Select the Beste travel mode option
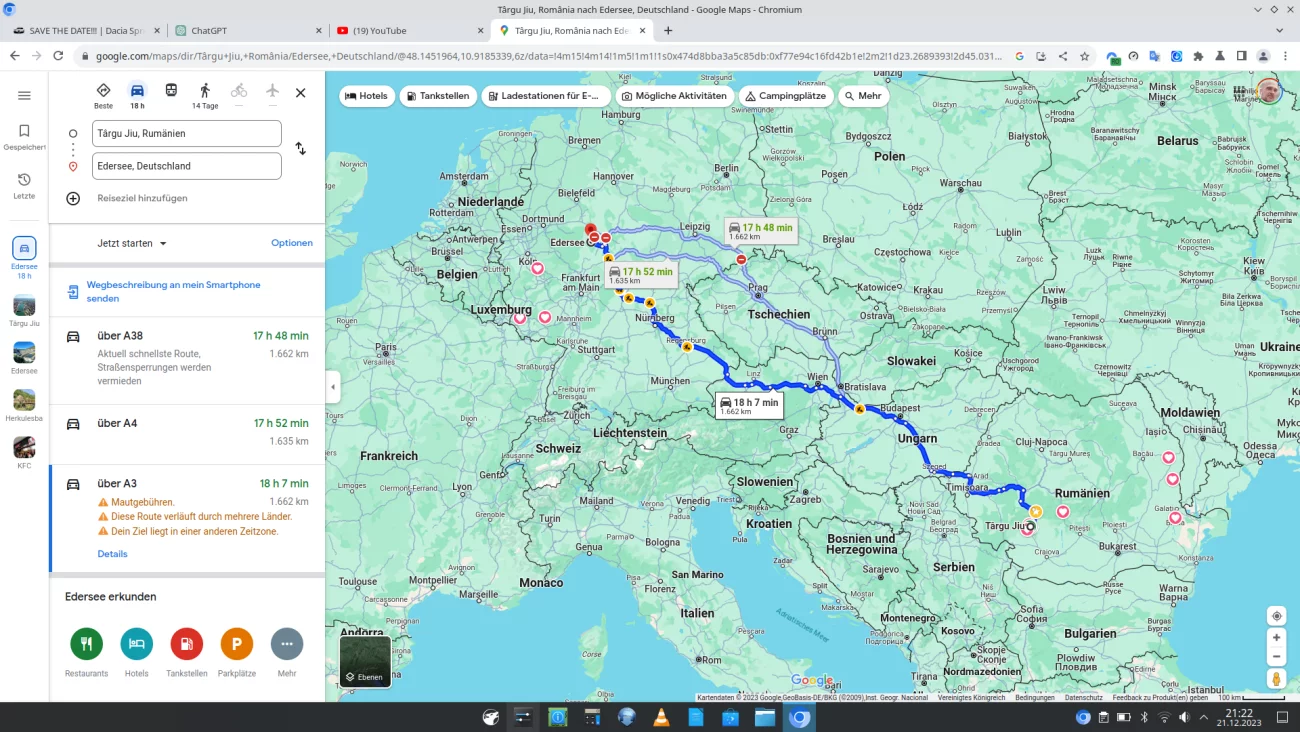 click(x=104, y=96)
